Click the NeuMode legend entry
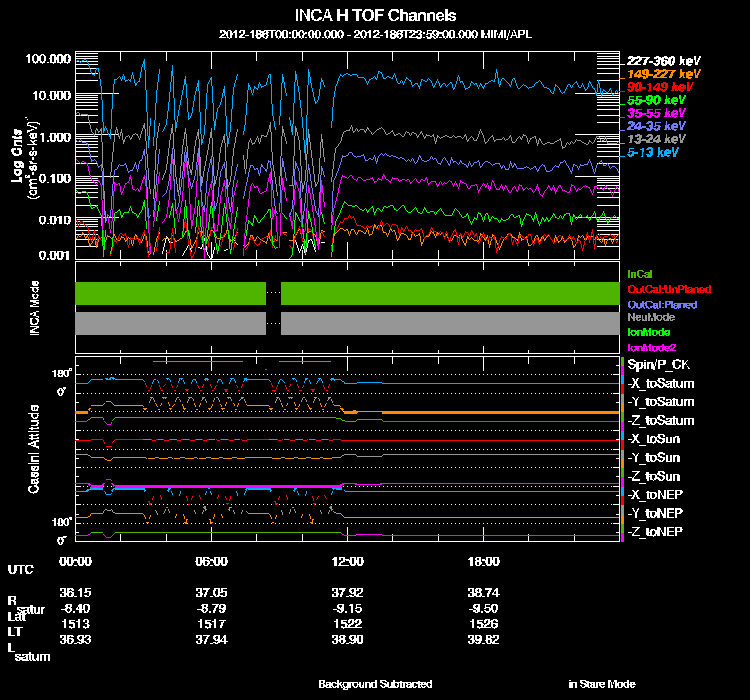This screenshot has height=700, width=750. coord(650,317)
